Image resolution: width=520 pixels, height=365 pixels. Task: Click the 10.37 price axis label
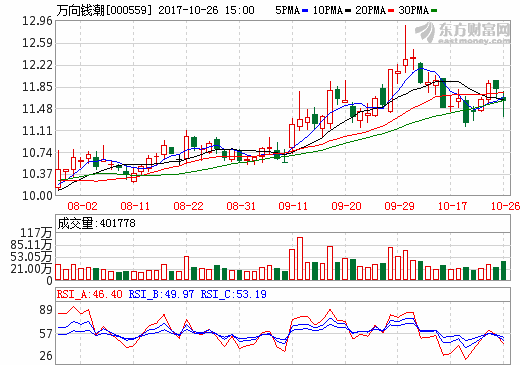pyautogui.click(x=37, y=174)
